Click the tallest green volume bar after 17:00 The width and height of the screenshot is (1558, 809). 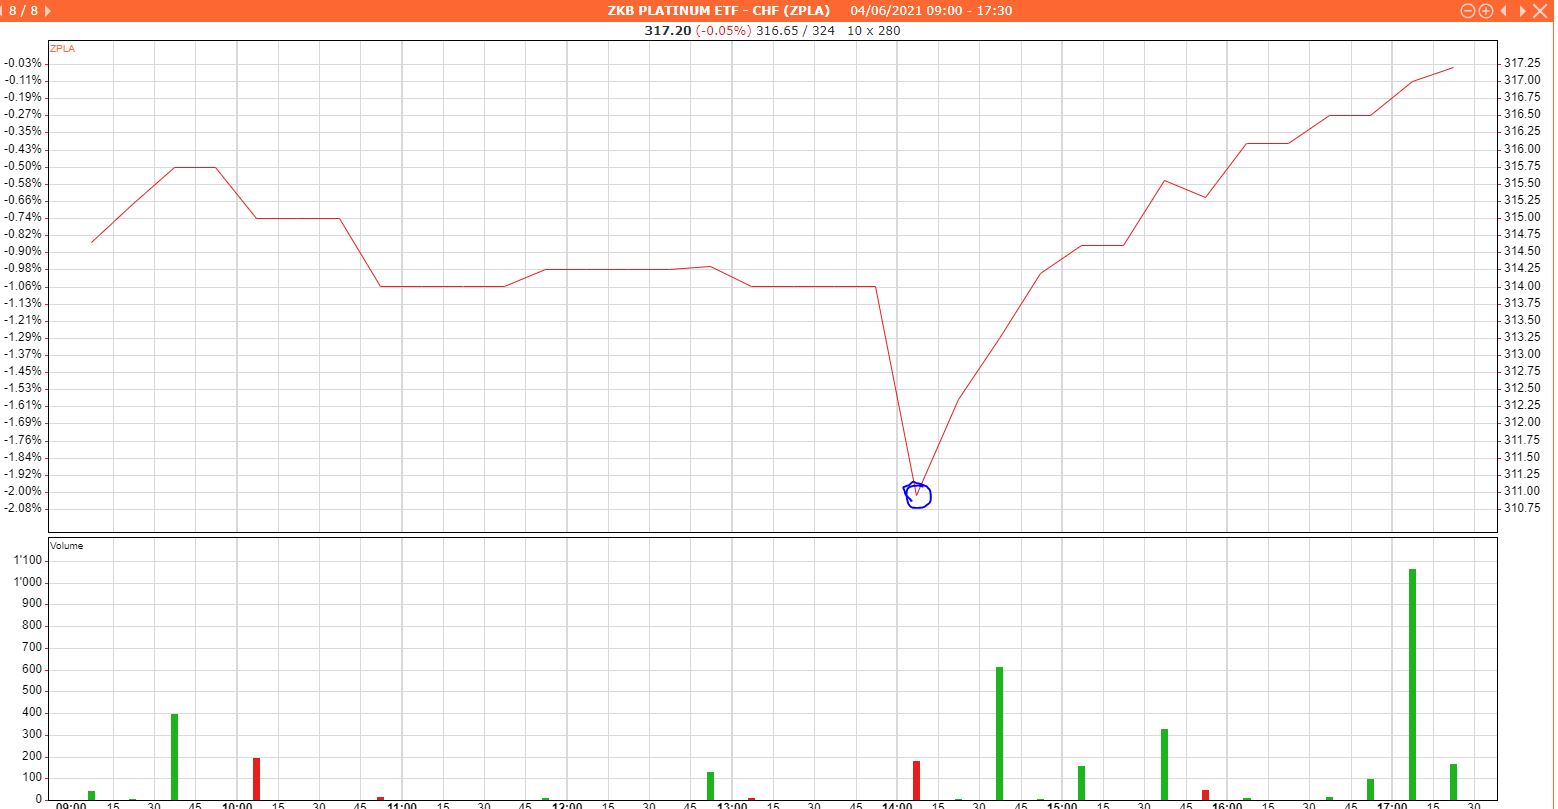point(1412,684)
